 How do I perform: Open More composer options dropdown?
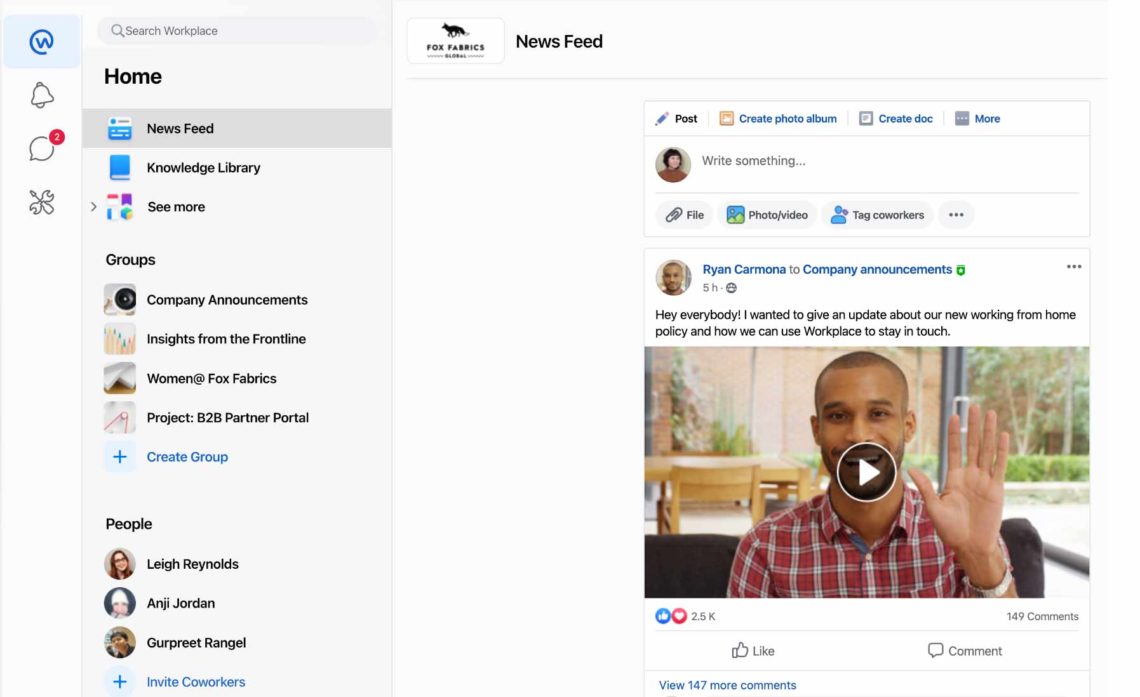coord(977,119)
